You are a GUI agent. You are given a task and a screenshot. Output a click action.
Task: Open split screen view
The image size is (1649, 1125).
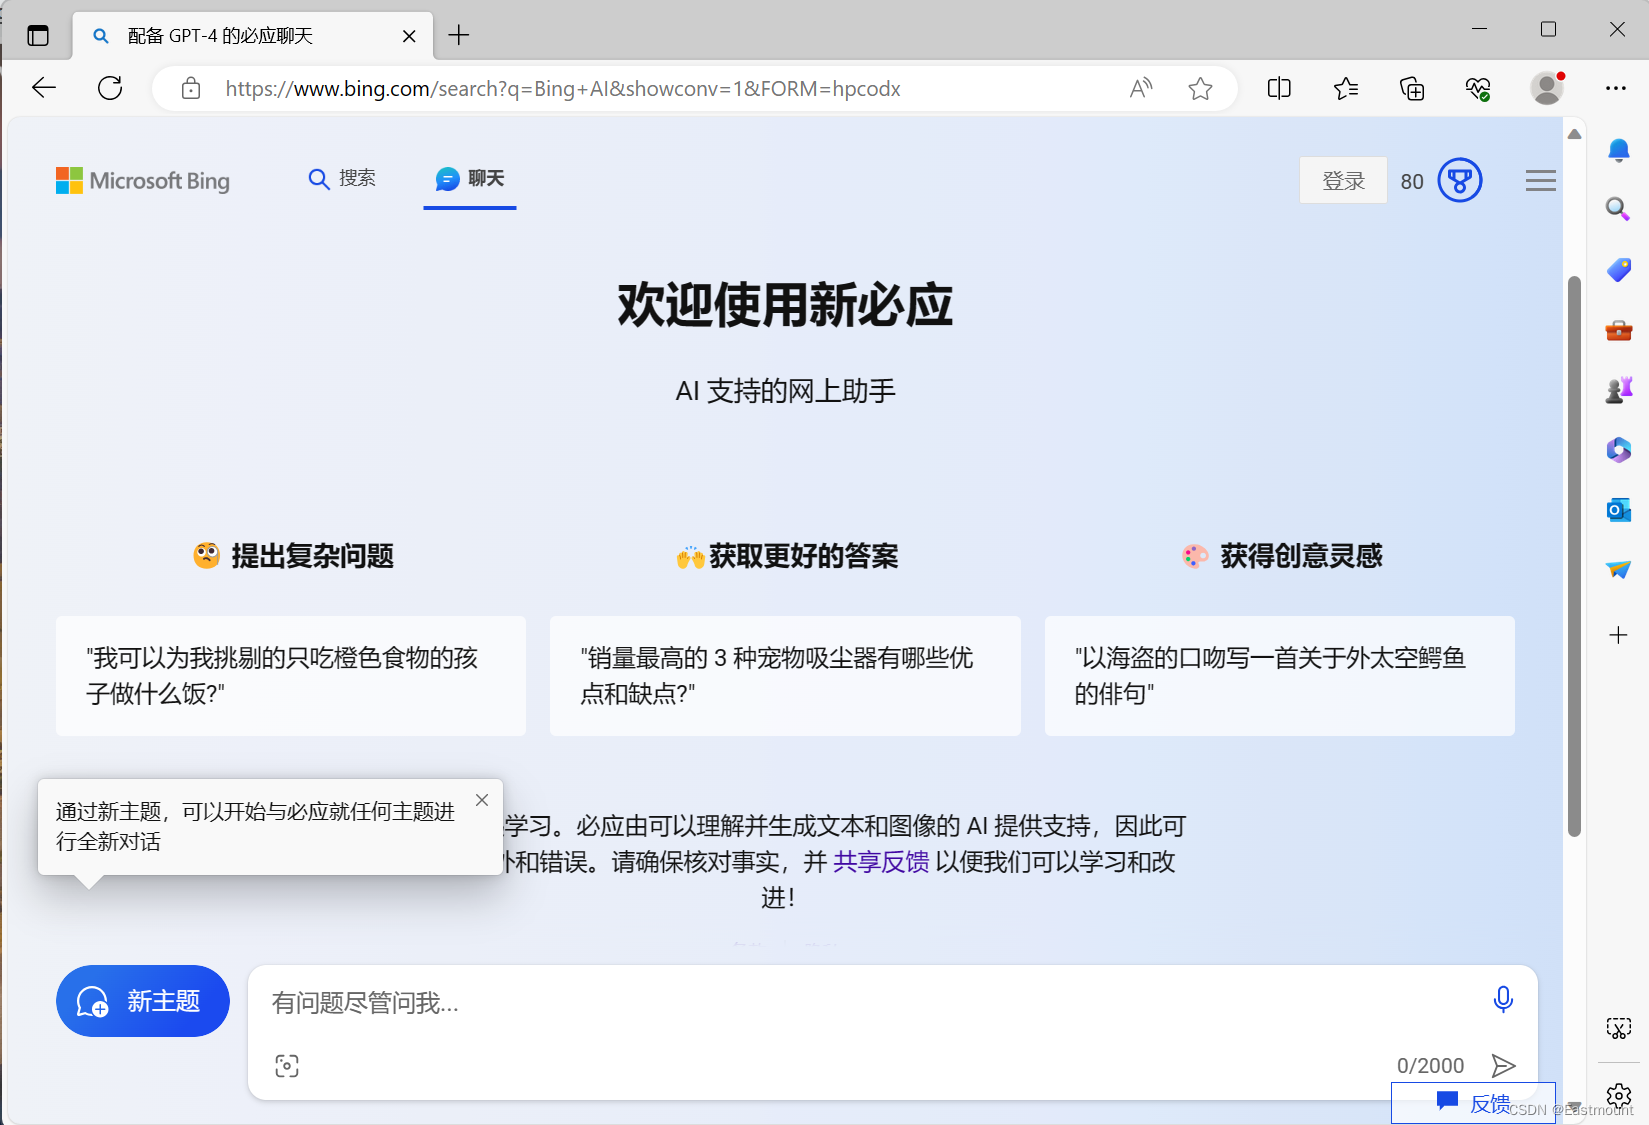1279,88
